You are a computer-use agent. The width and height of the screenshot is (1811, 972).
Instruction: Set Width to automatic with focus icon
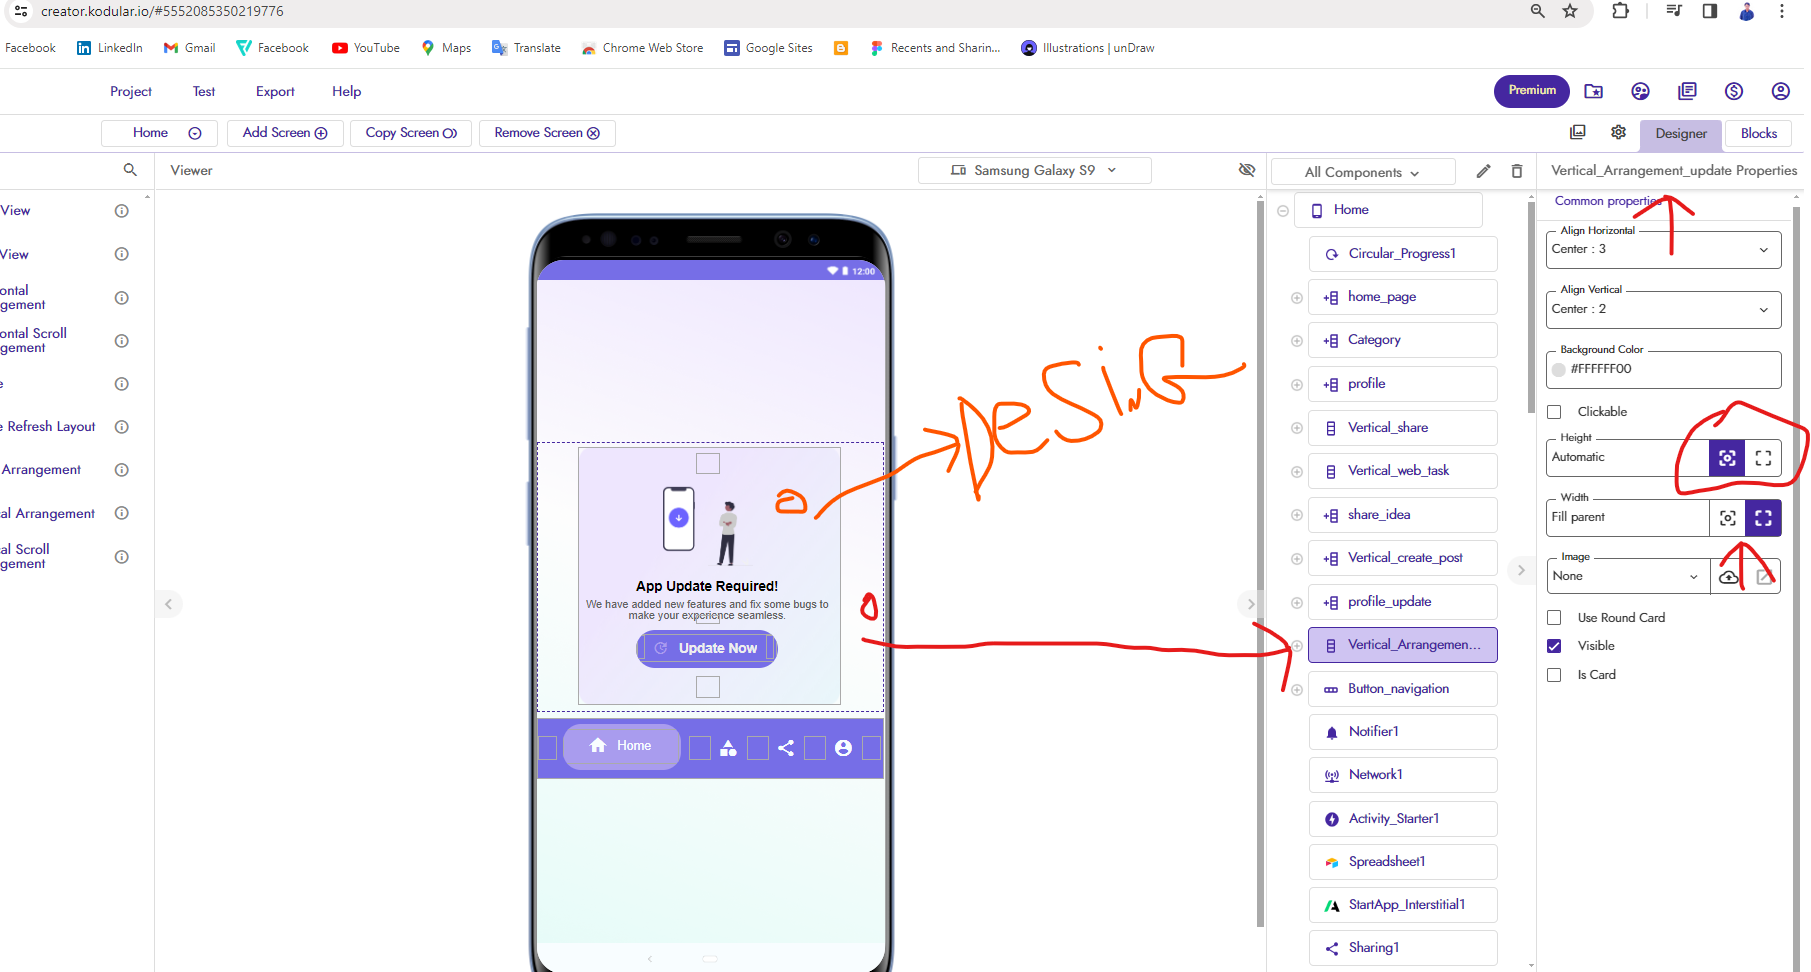(1727, 518)
